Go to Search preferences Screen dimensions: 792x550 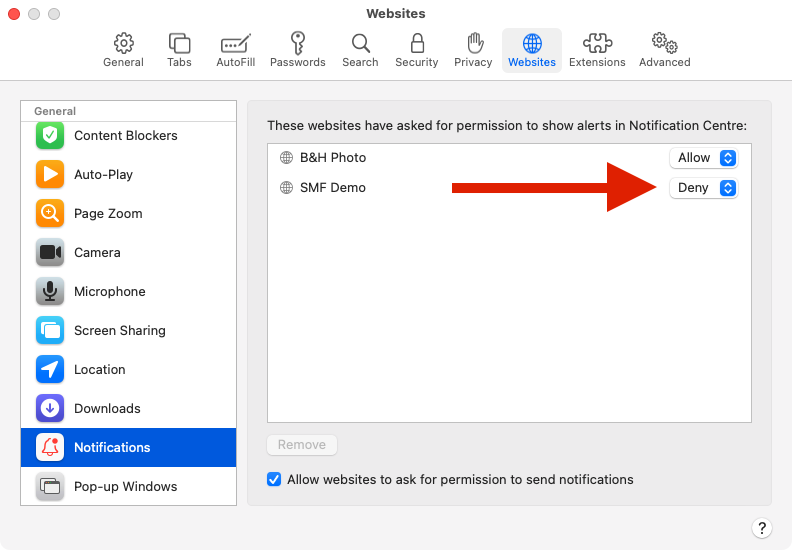tap(360, 50)
